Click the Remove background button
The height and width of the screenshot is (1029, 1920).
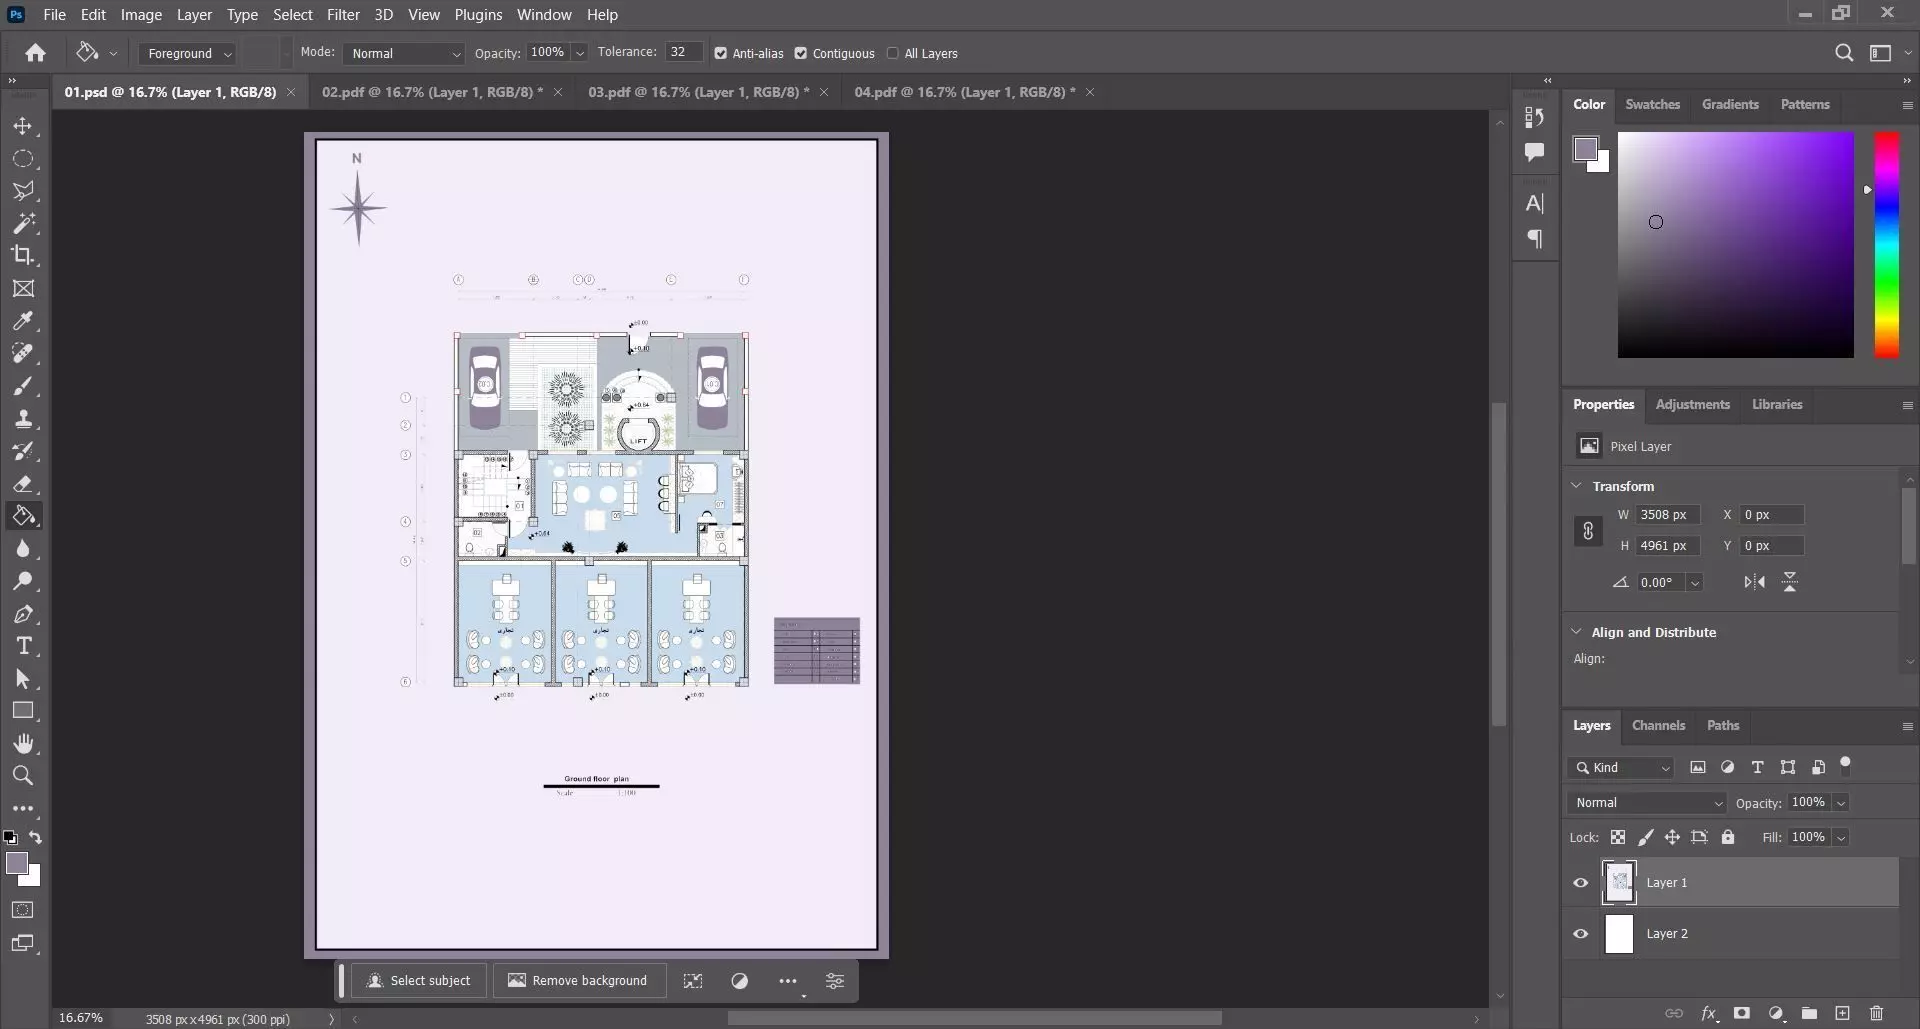coord(577,981)
